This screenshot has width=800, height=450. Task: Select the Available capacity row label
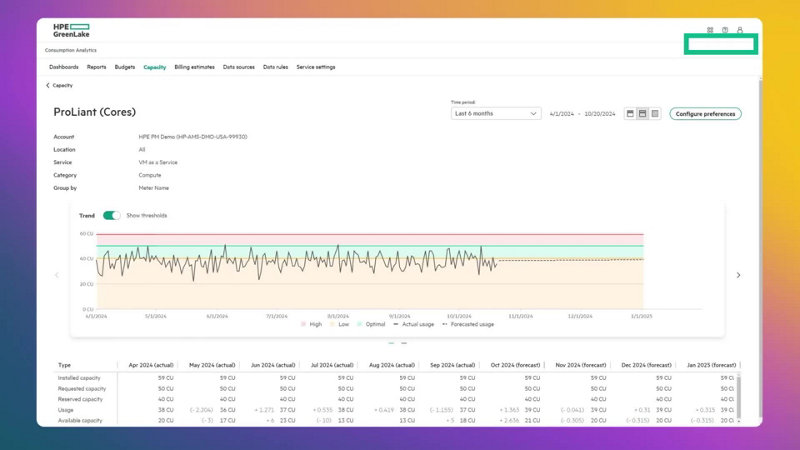click(80, 421)
